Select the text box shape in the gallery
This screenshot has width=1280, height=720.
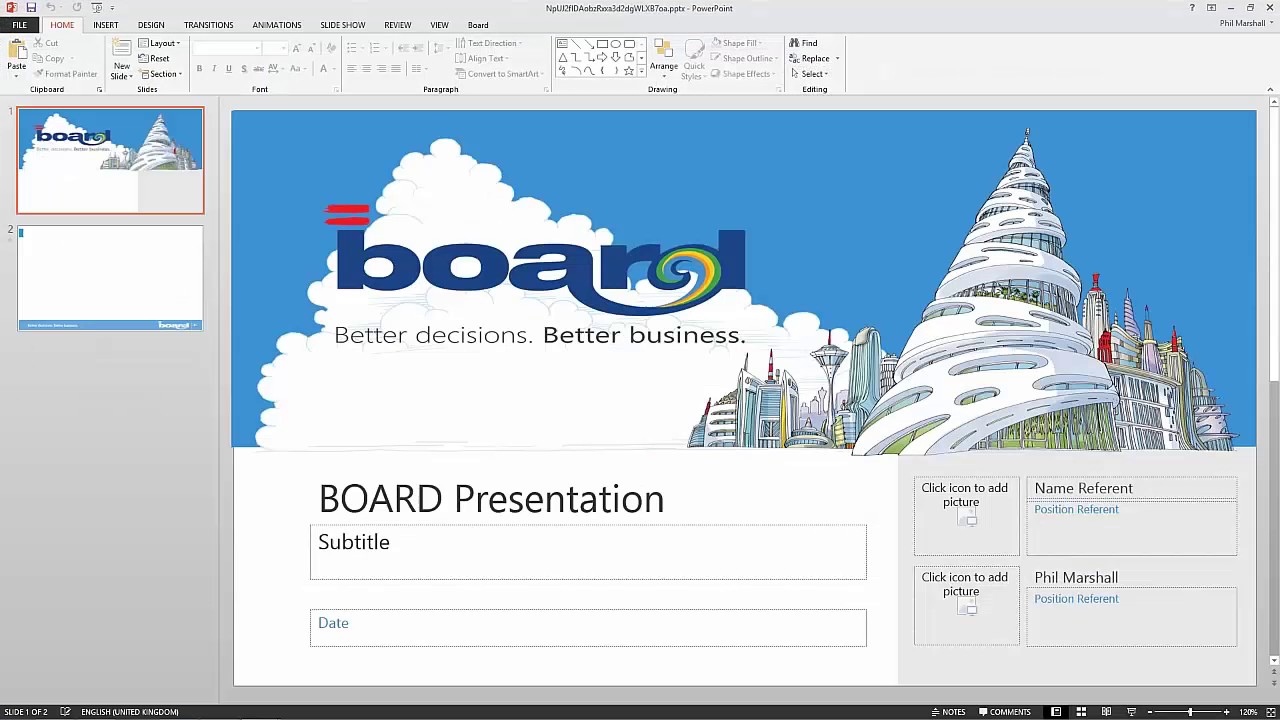coord(562,44)
